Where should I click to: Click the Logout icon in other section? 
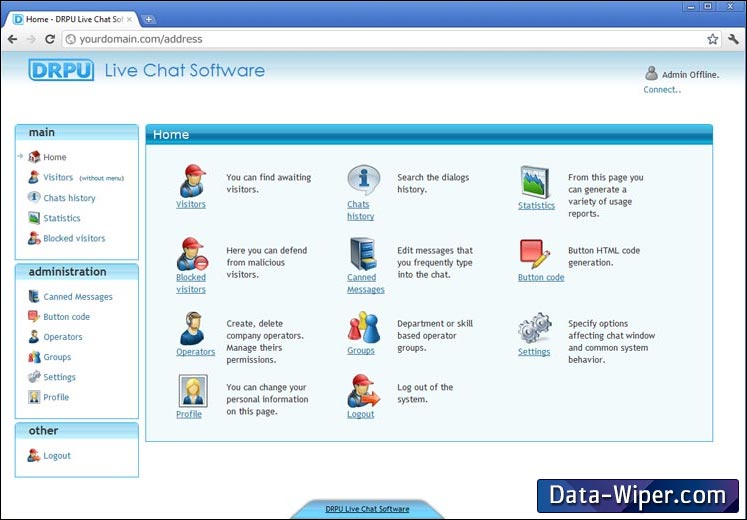[34, 455]
